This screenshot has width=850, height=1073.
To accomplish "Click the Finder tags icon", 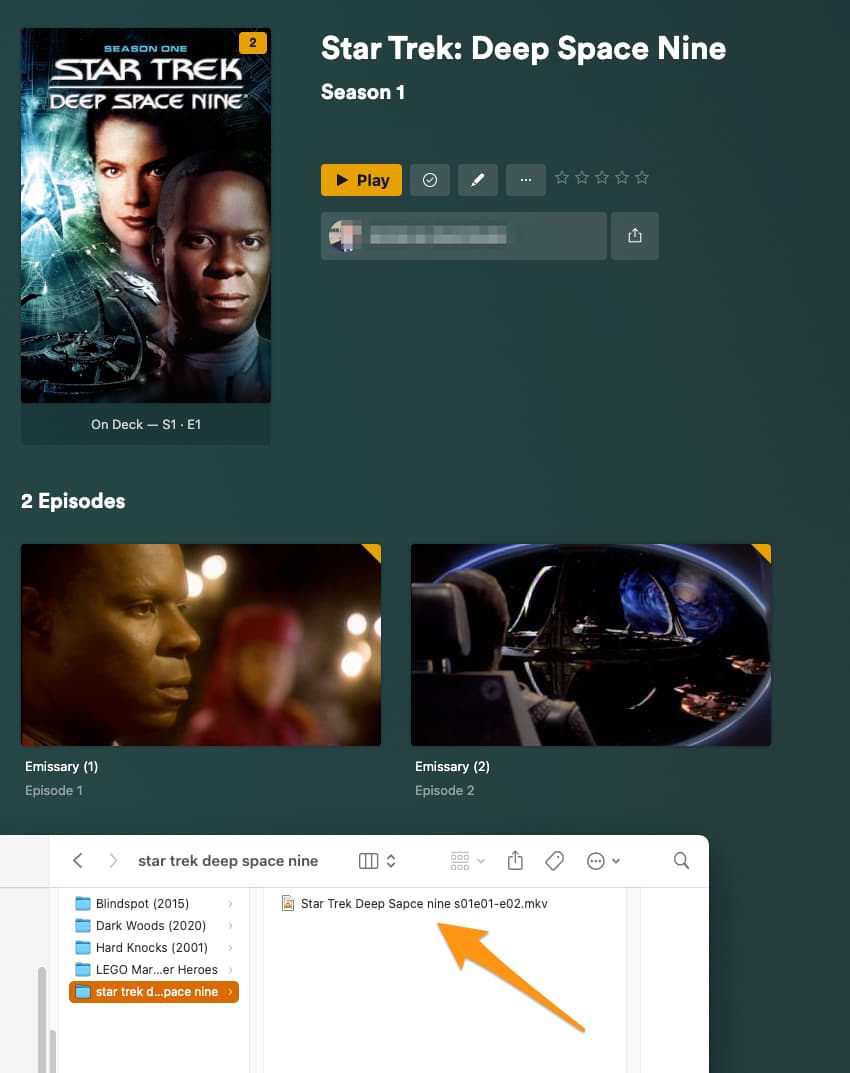I will pyautogui.click(x=554, y=861).
